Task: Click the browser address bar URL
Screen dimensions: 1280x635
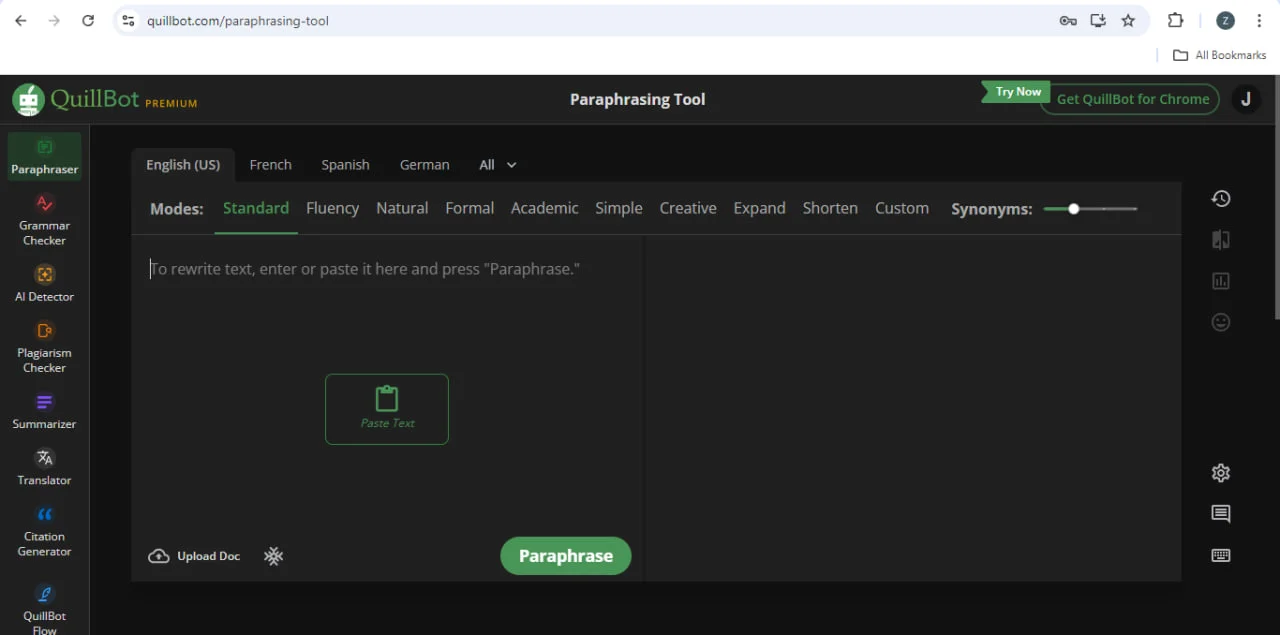Action: (x=238, y=20)
